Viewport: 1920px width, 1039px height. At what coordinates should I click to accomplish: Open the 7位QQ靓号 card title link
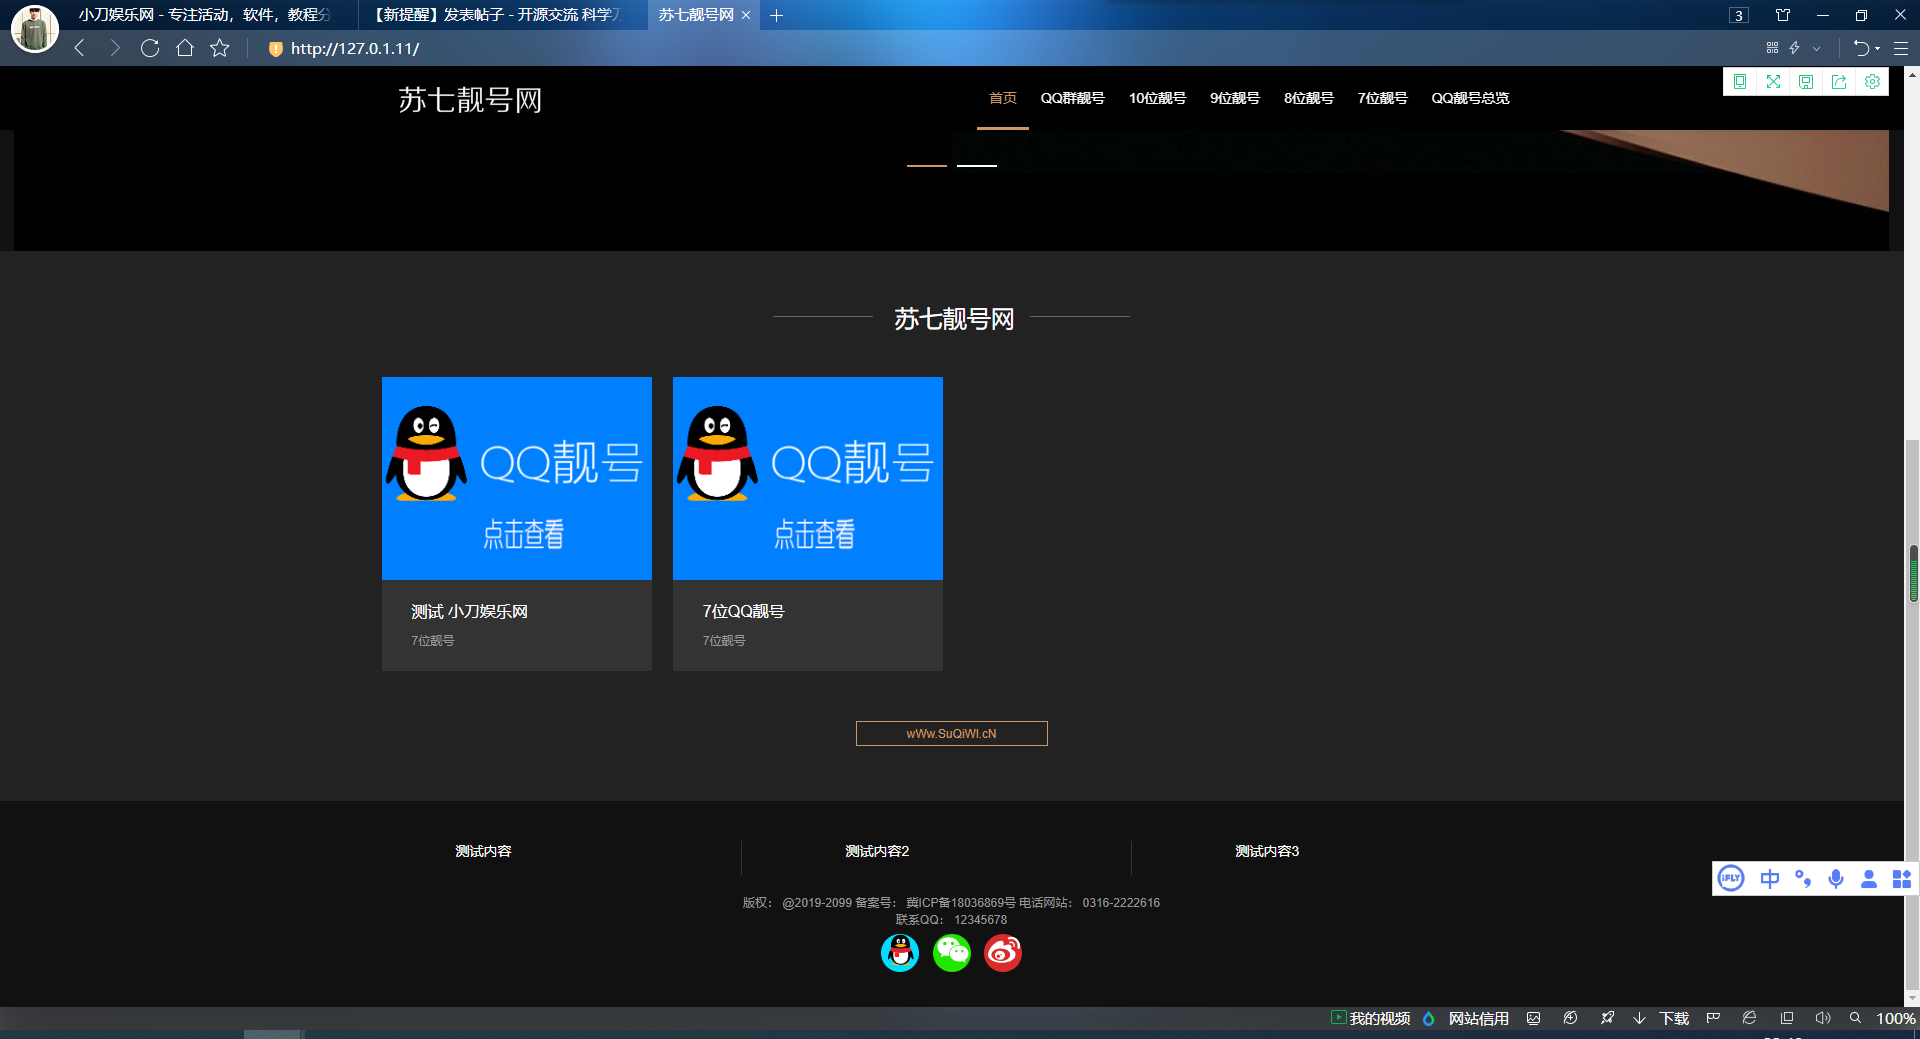click(743, 611)
